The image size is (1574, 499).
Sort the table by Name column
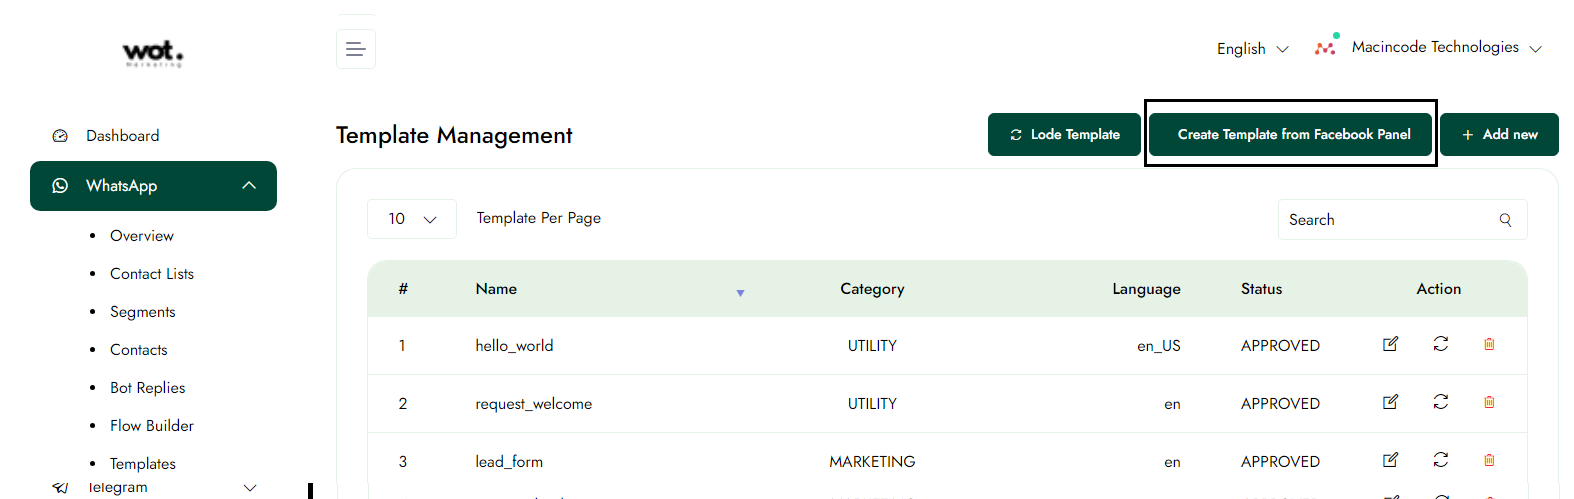(740, 292)
